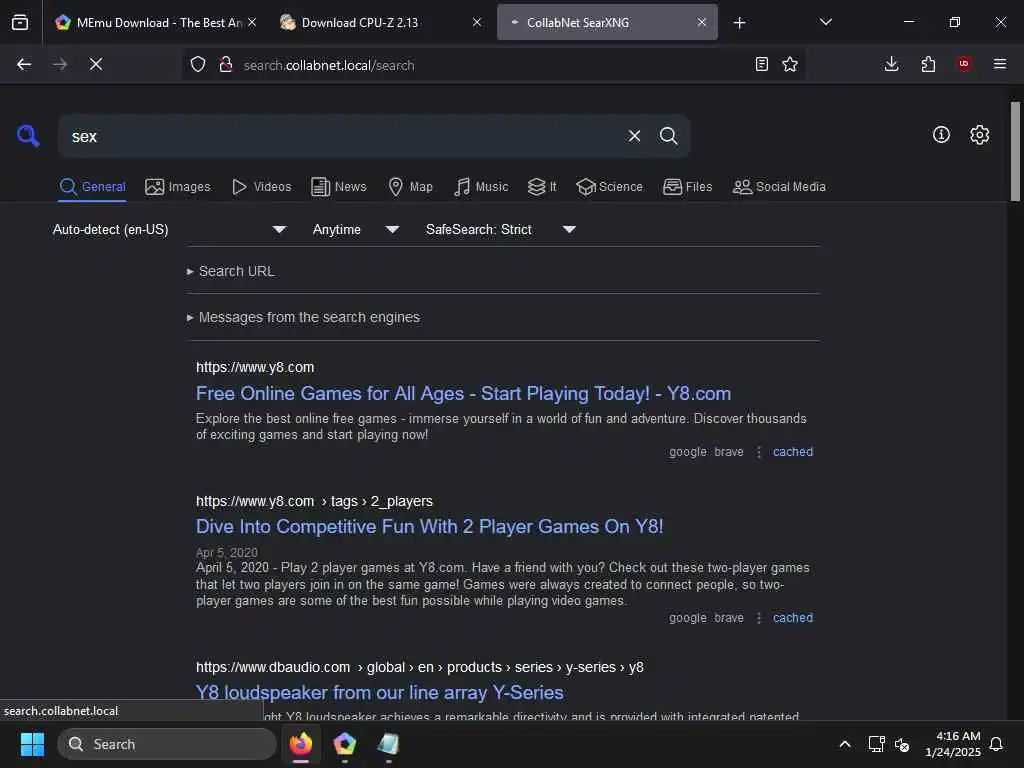Bookmark this page with star icon
The image size is (1024, 768).
[x=790, y=64]
